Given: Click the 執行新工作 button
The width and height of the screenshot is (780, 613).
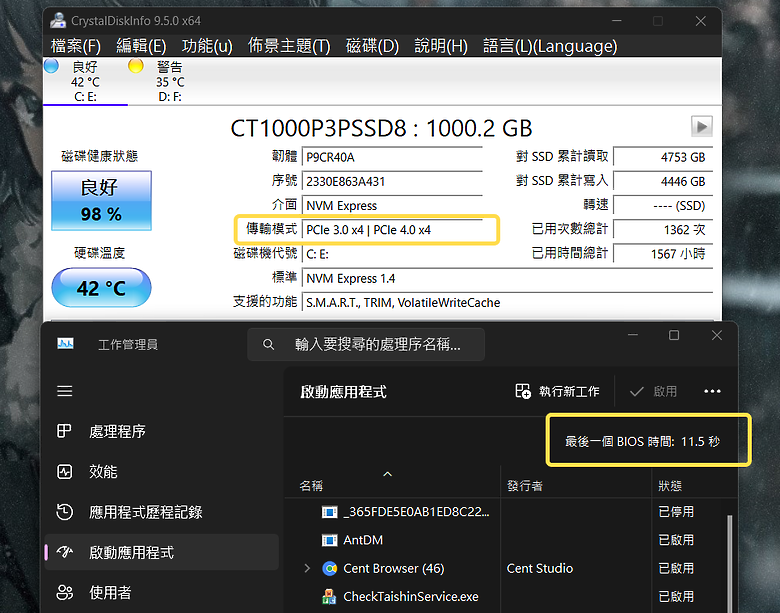Looking at the screenshot, I should click(x=557, y=392).
